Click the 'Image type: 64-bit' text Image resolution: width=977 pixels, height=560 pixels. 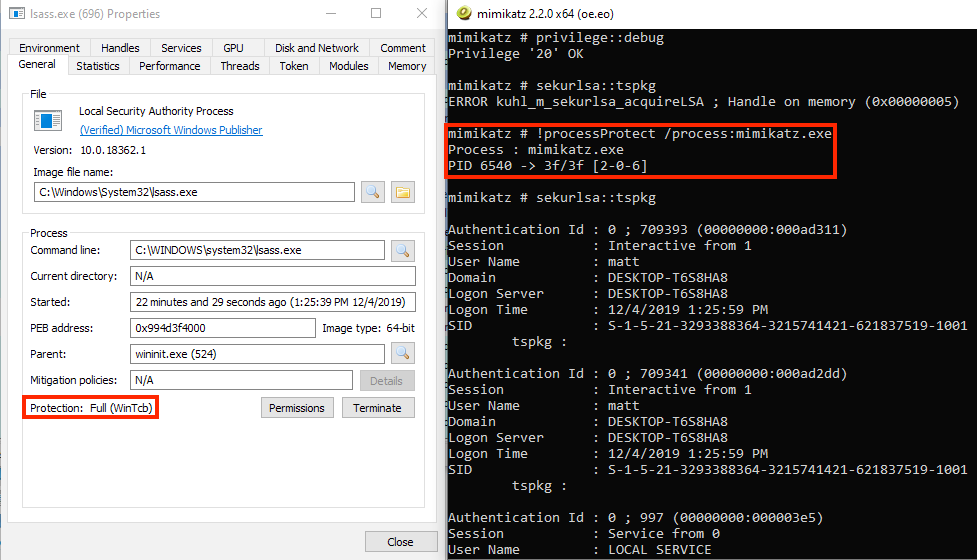click(368, 328)
